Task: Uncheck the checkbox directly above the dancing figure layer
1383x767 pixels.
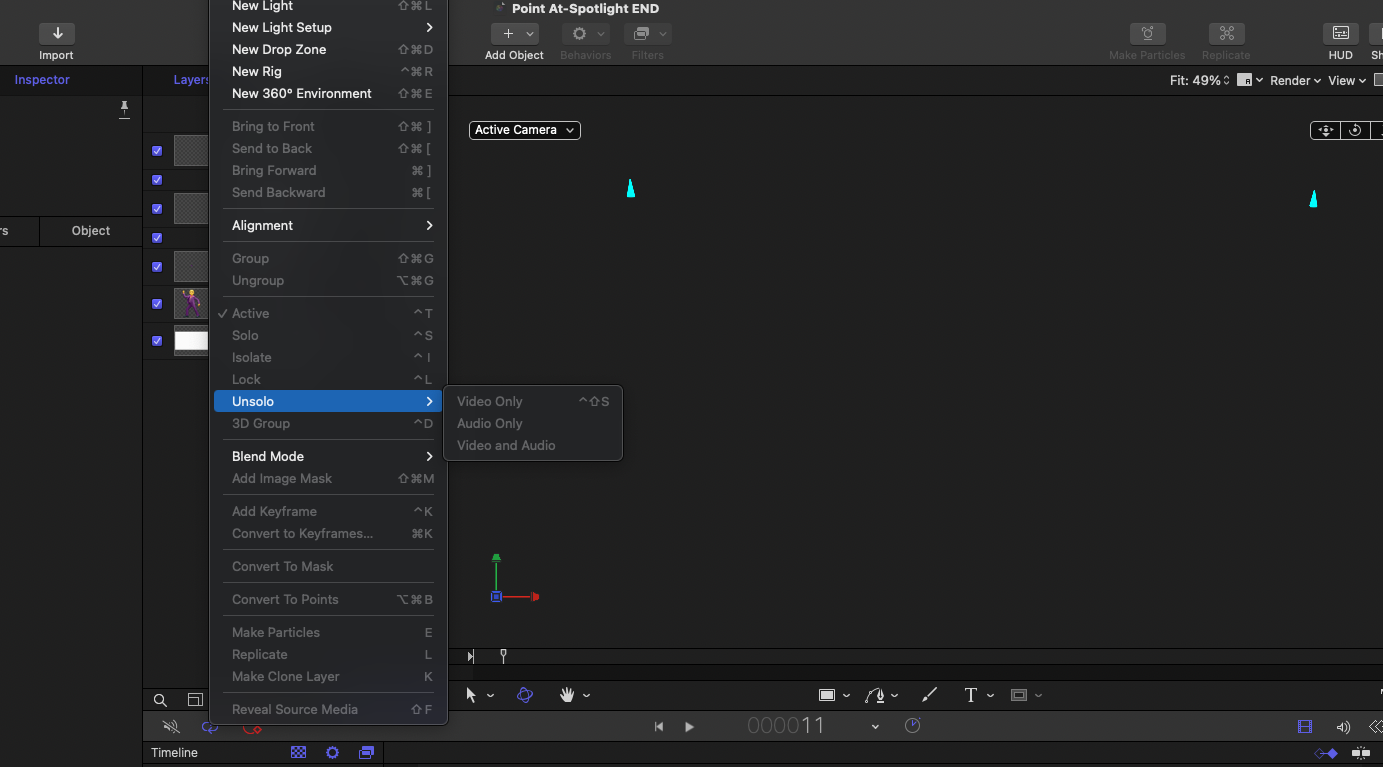Action: [157, 267]
